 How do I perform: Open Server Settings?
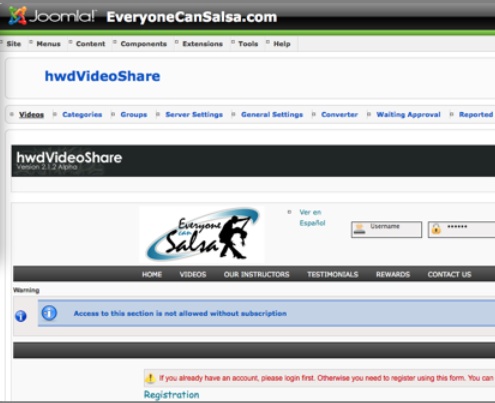click(194, 115)
